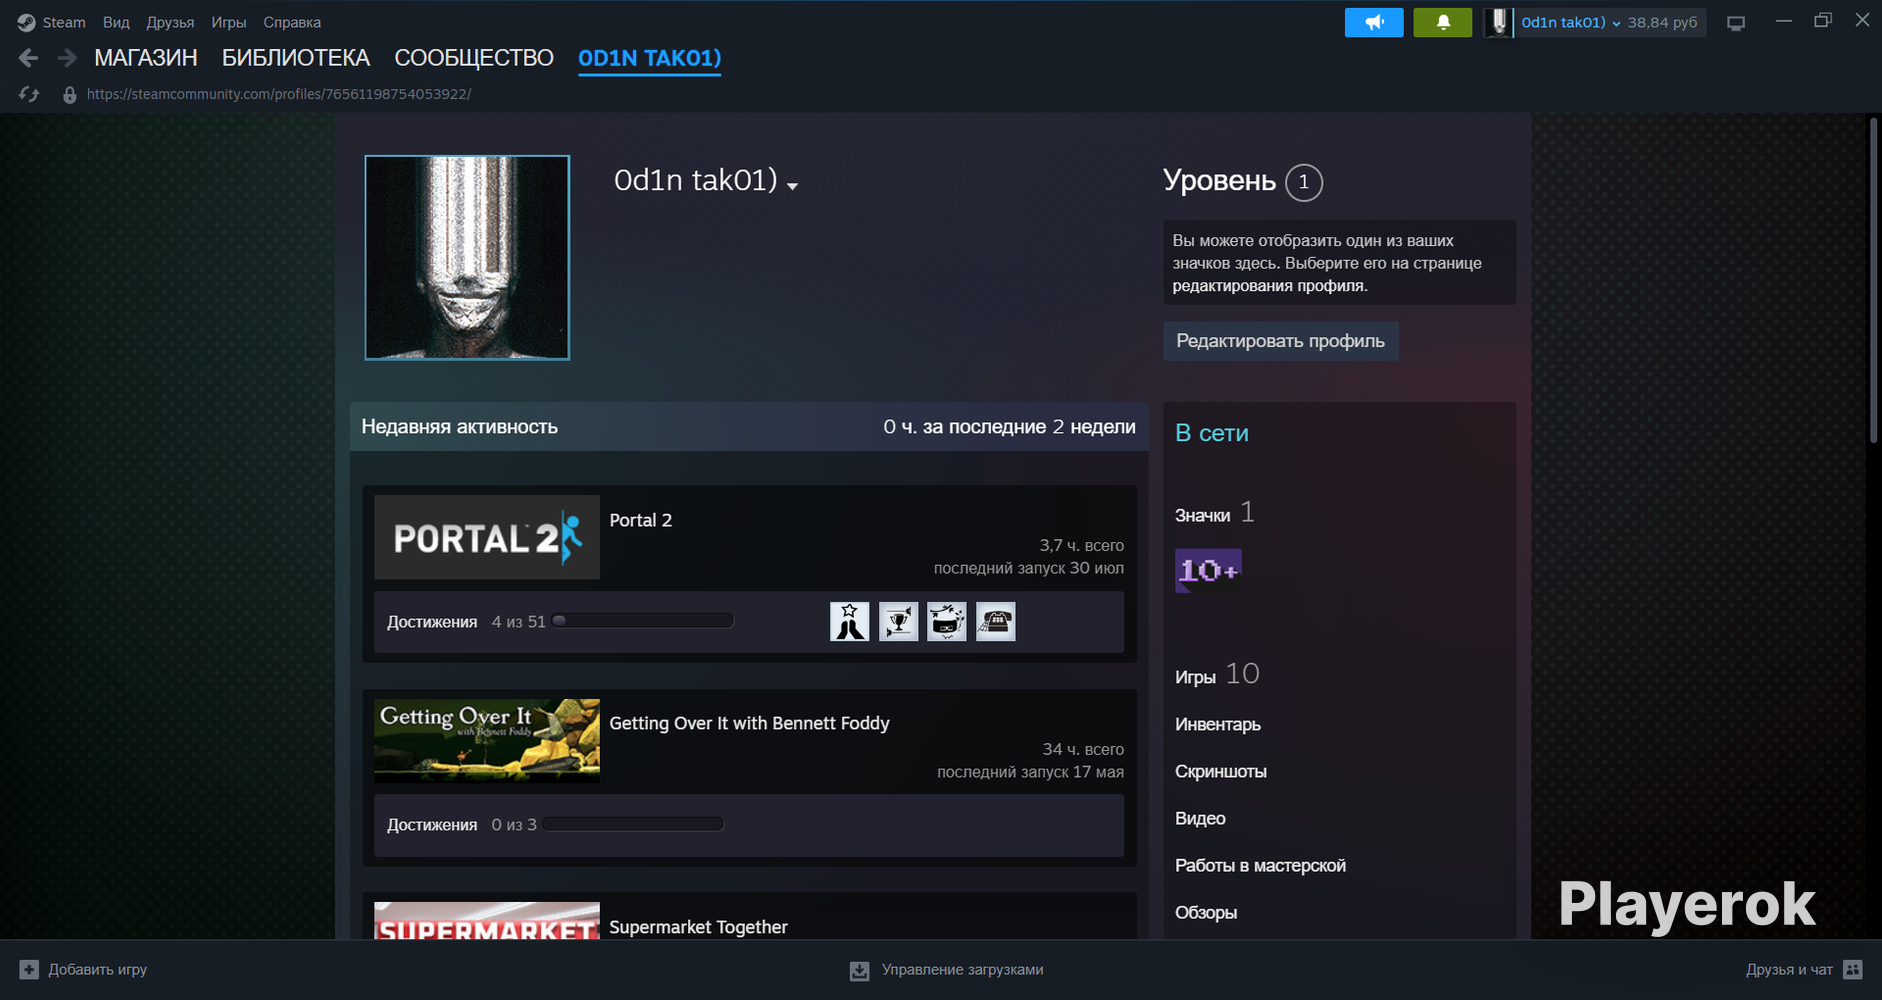This screenshot has height=1000, width=1882.
Task: Open the profile name dropdown arrow
Action: [793, 186]
